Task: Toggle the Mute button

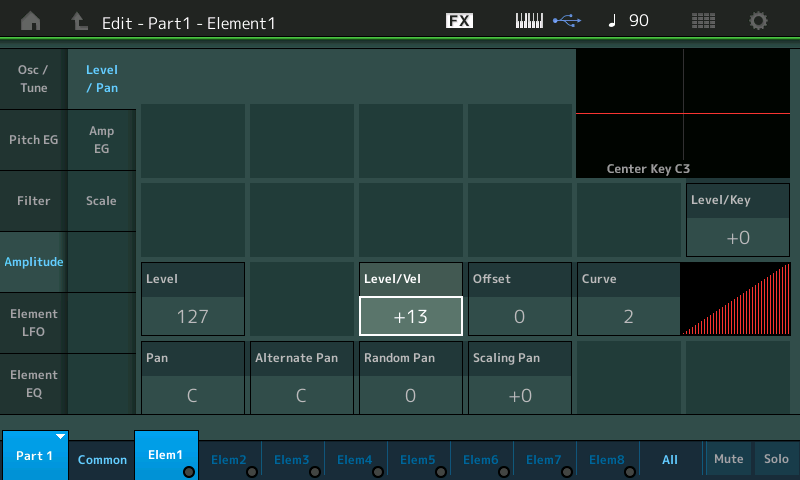Action: (x=728, y=459)
